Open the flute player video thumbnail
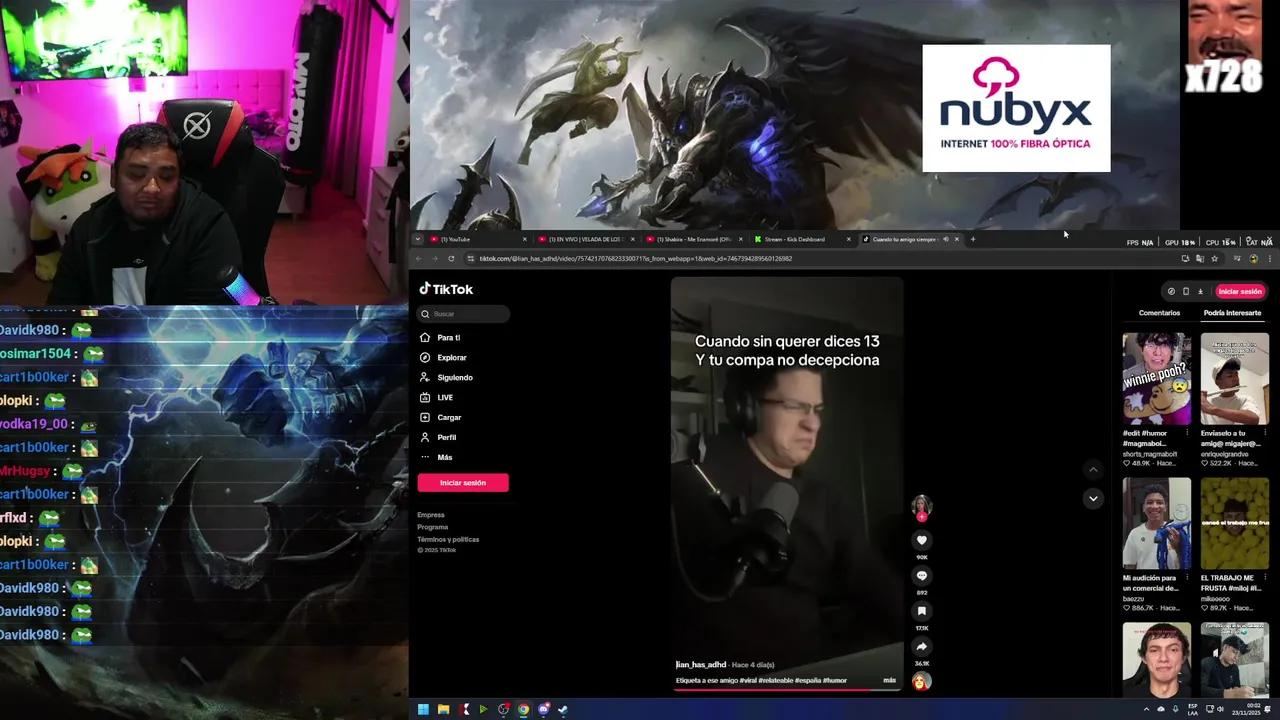The image size is (1280, 720). pyautogui.click(x=1235, y=379)
